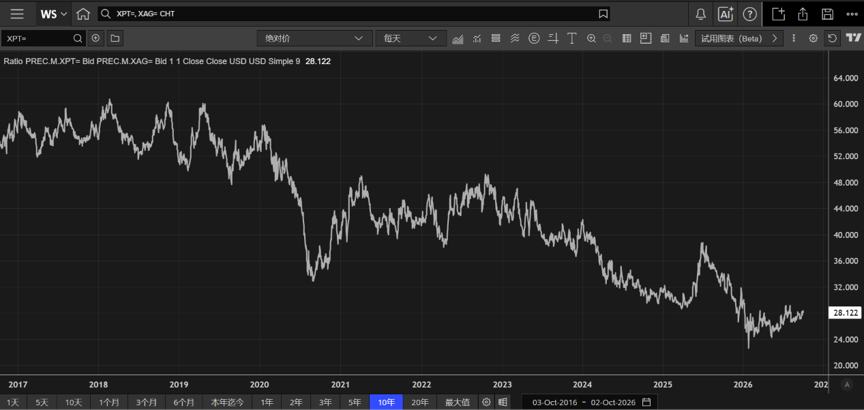Select the 3年 range tab
Screen dimensions: 864x410
(326, 402)
